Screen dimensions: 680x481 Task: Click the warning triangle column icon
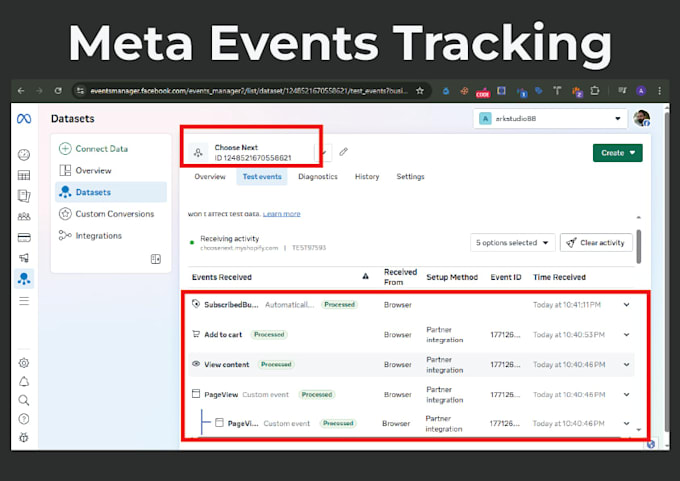point(366,276)
